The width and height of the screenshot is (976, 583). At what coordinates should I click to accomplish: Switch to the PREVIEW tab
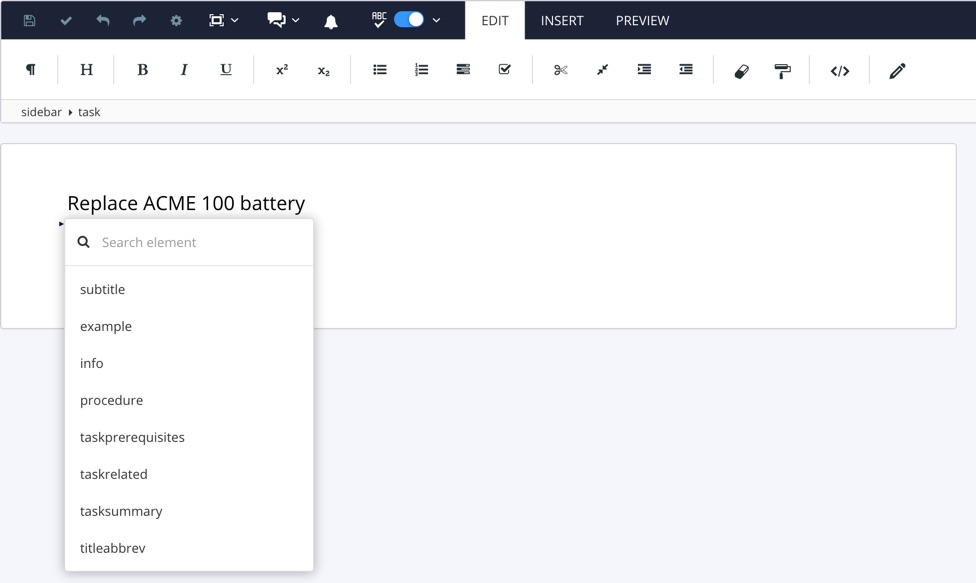642,20
